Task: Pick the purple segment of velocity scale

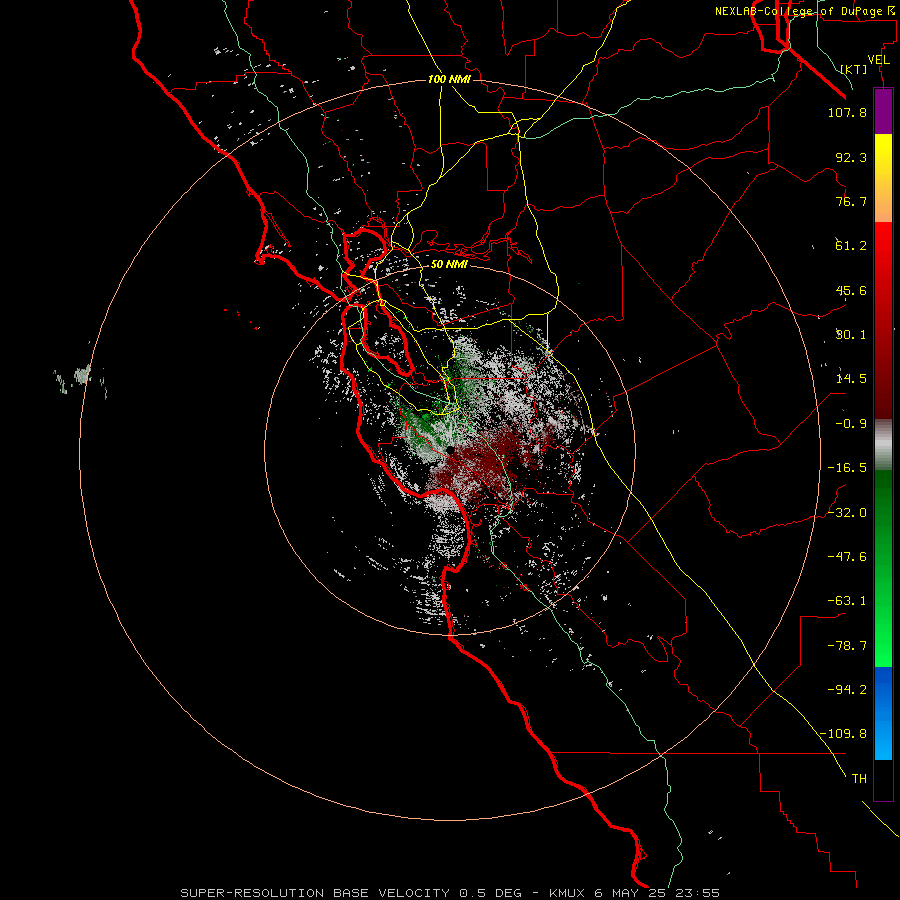Action: (x=883, y=111)
